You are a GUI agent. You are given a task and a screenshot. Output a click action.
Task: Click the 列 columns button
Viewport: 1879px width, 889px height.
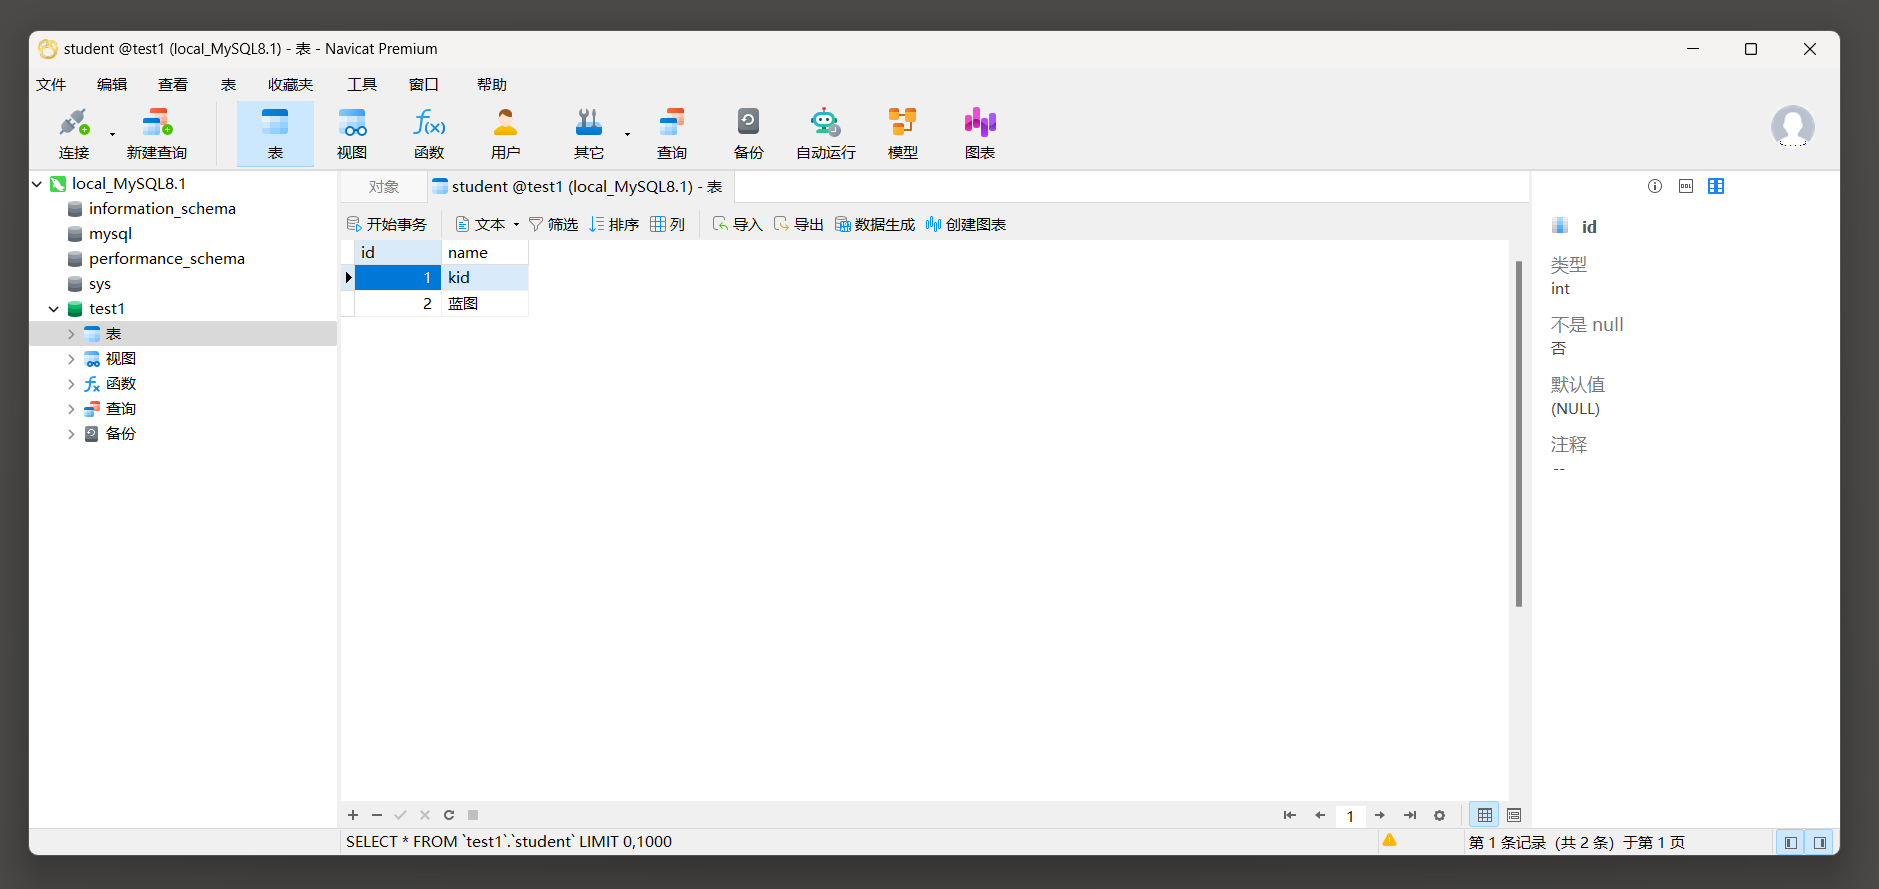tap(667, 224)
